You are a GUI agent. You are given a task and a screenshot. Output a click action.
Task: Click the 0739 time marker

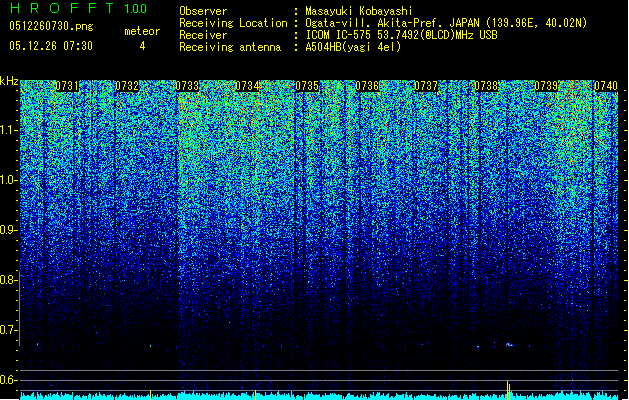coord(546,86)
